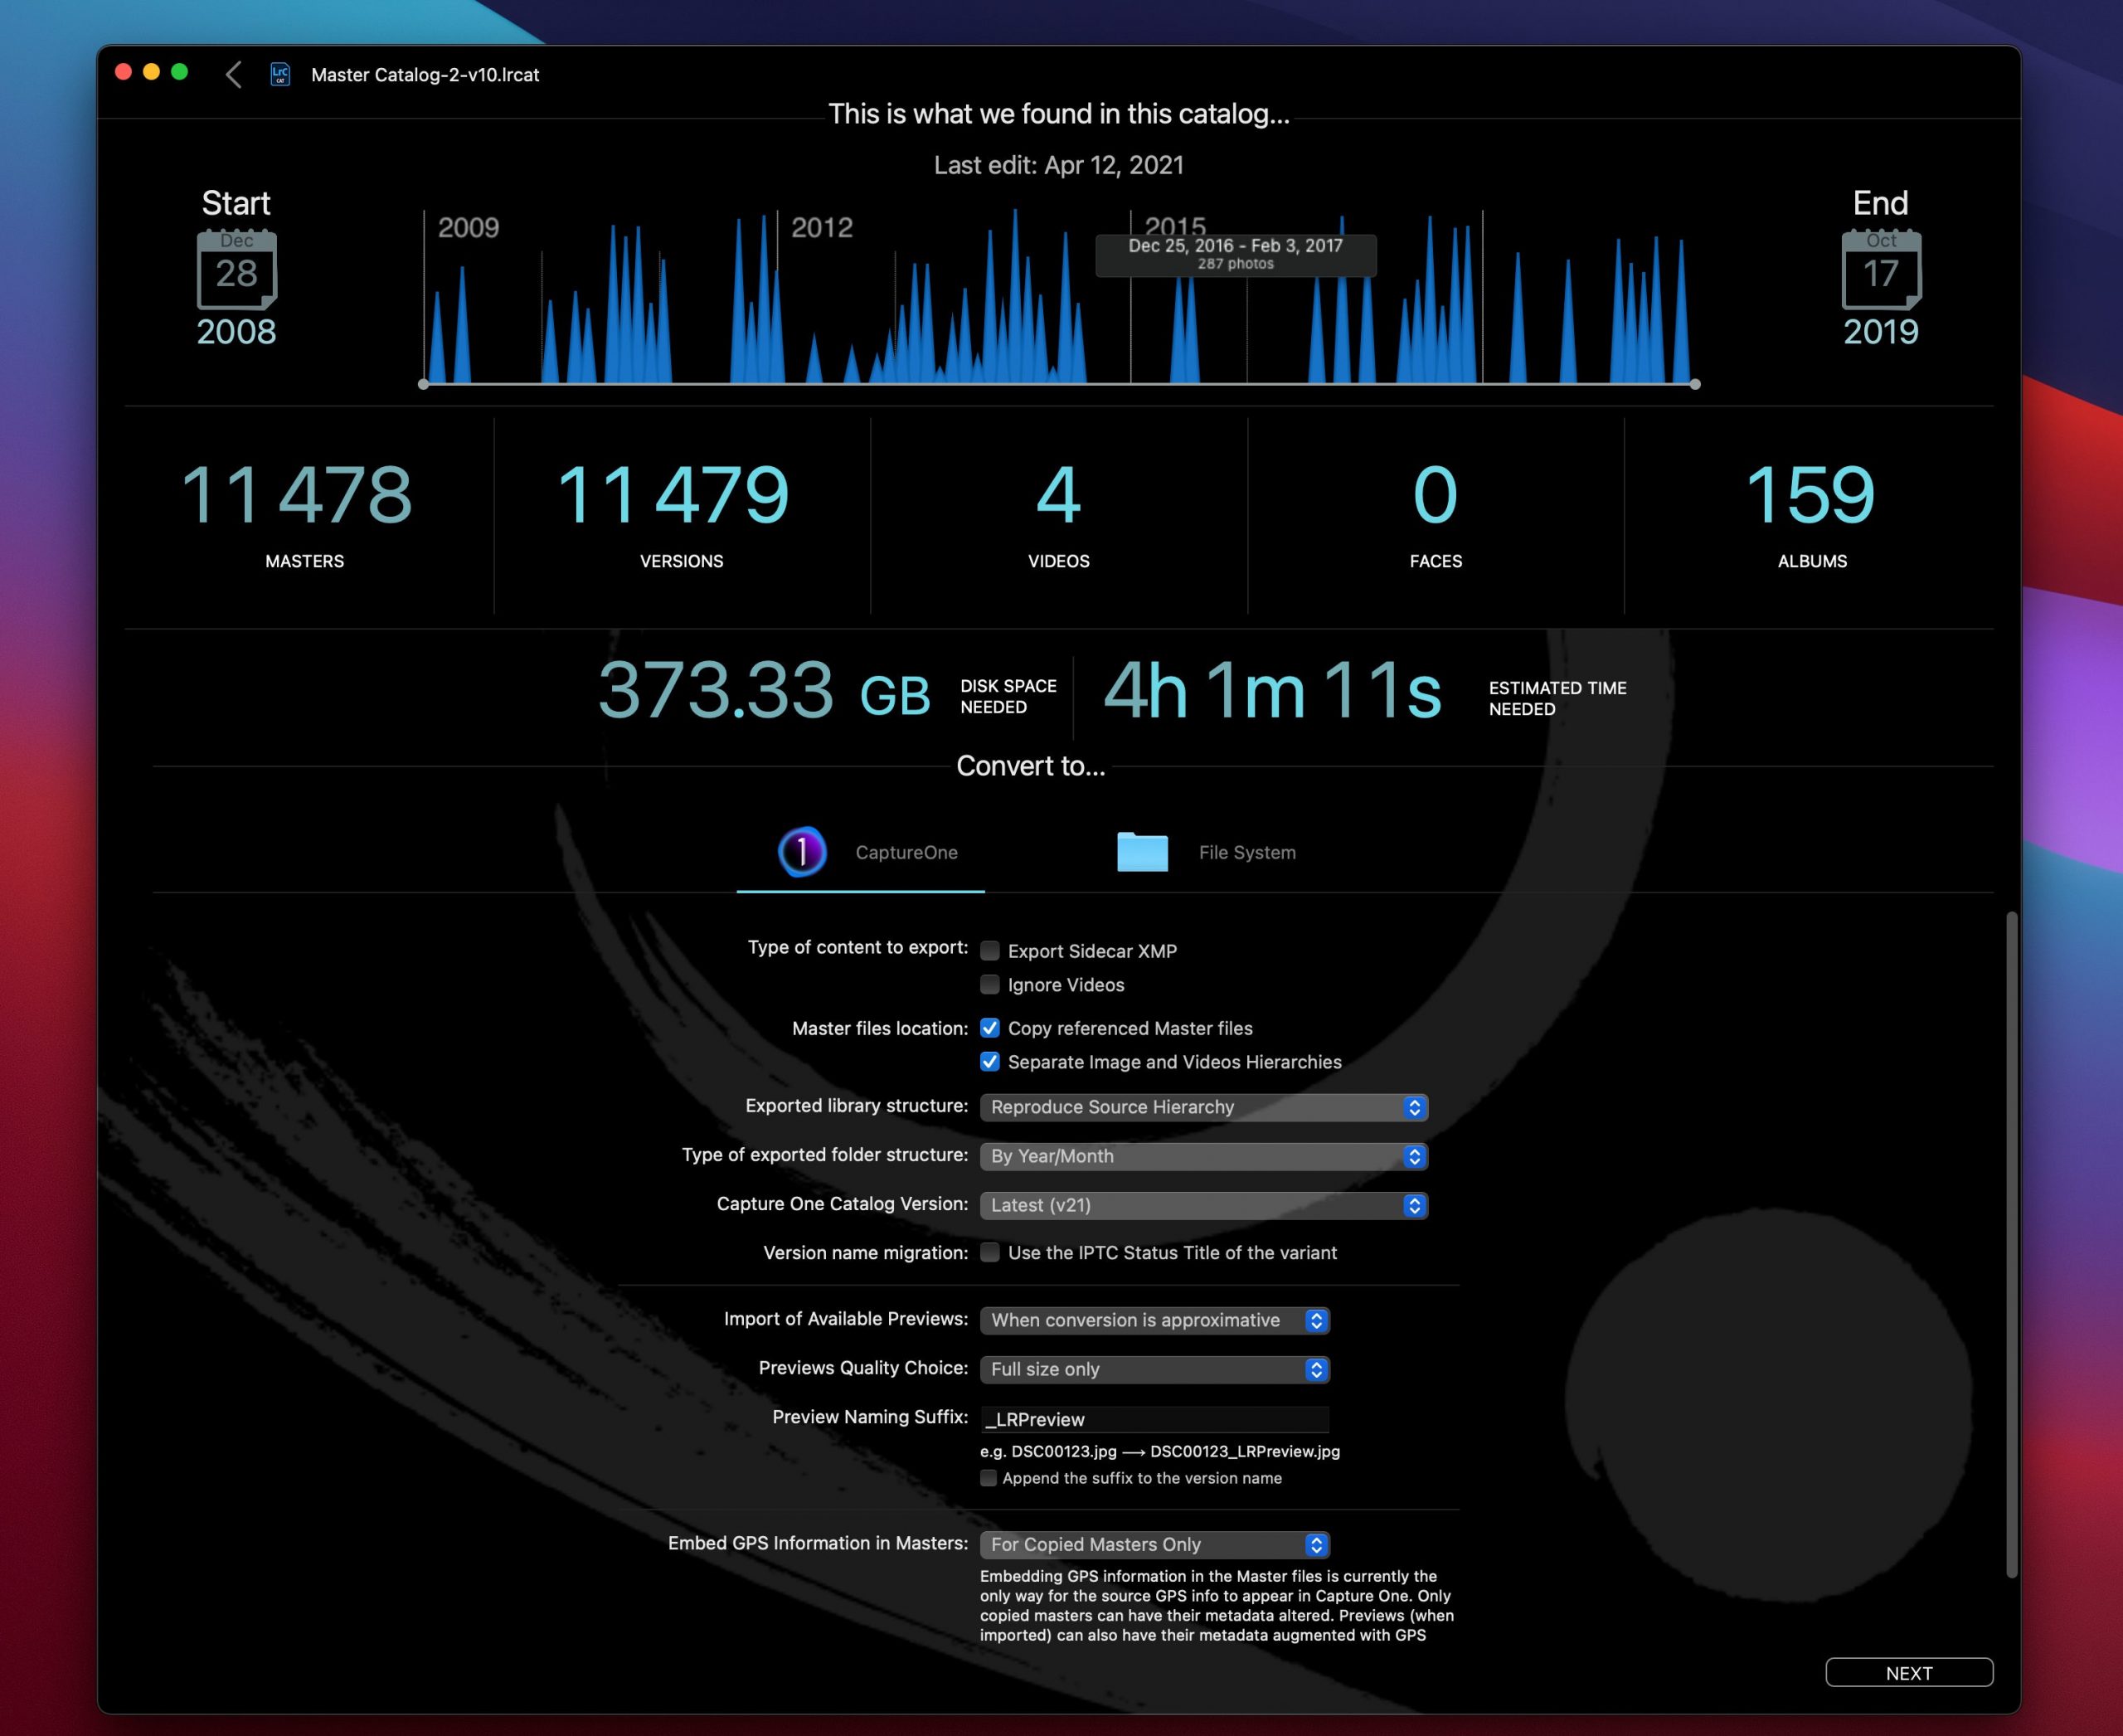Click the 11 478 MASTERS count
The height and width of the screenshot is (1736, 2123).
pos(296,494)
